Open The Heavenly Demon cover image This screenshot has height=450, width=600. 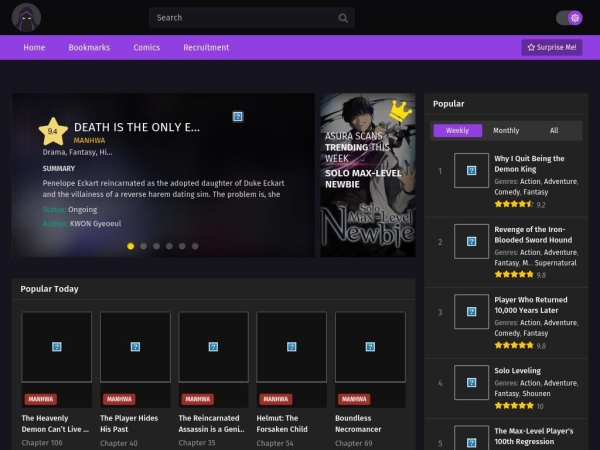57,347
